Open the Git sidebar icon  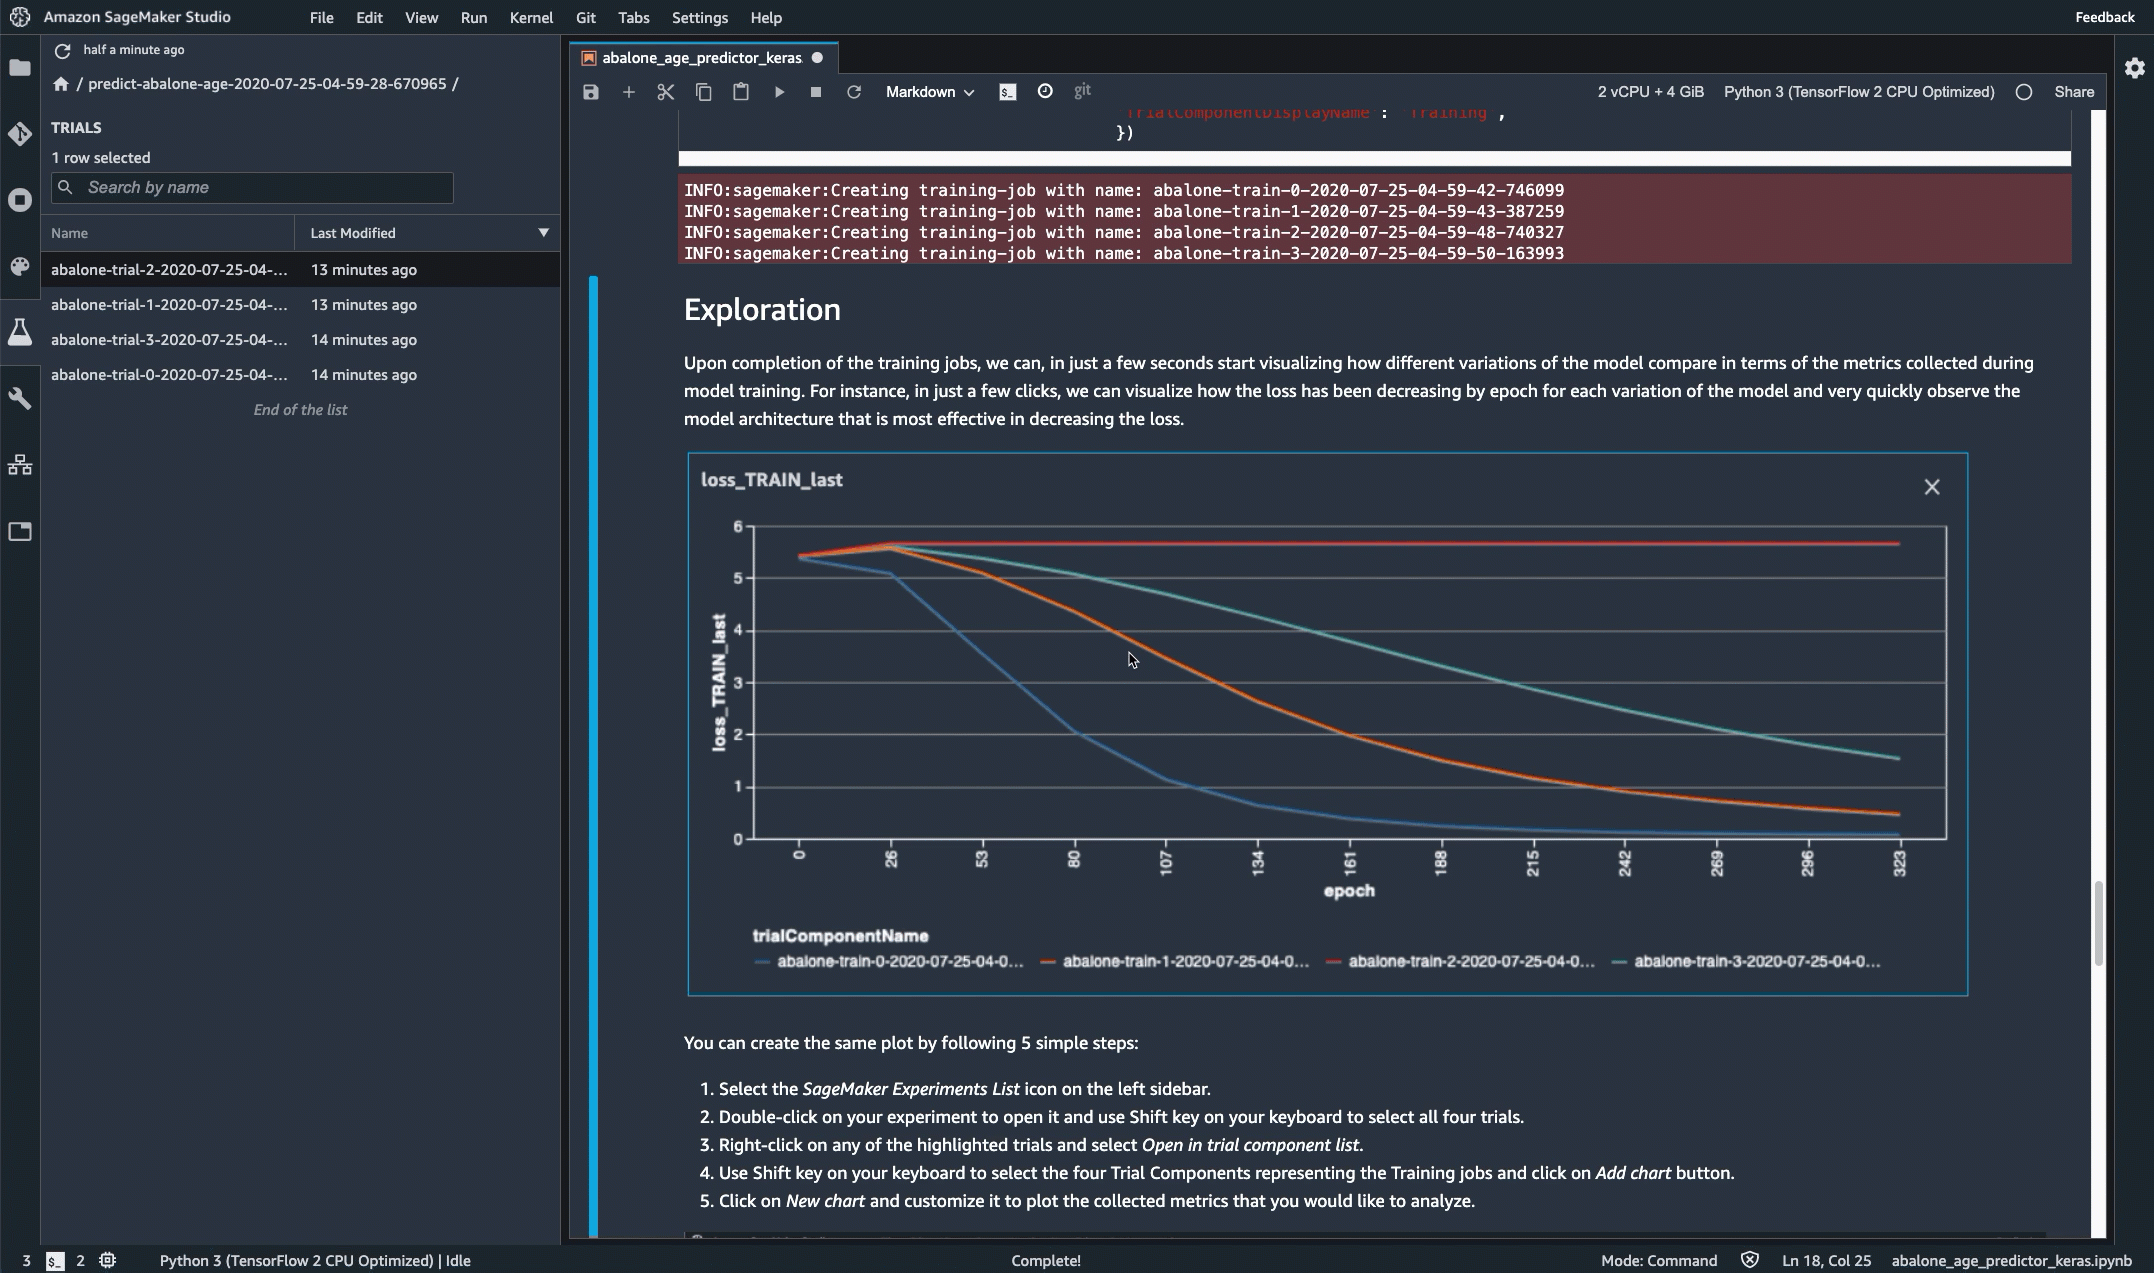coord(20,134)
